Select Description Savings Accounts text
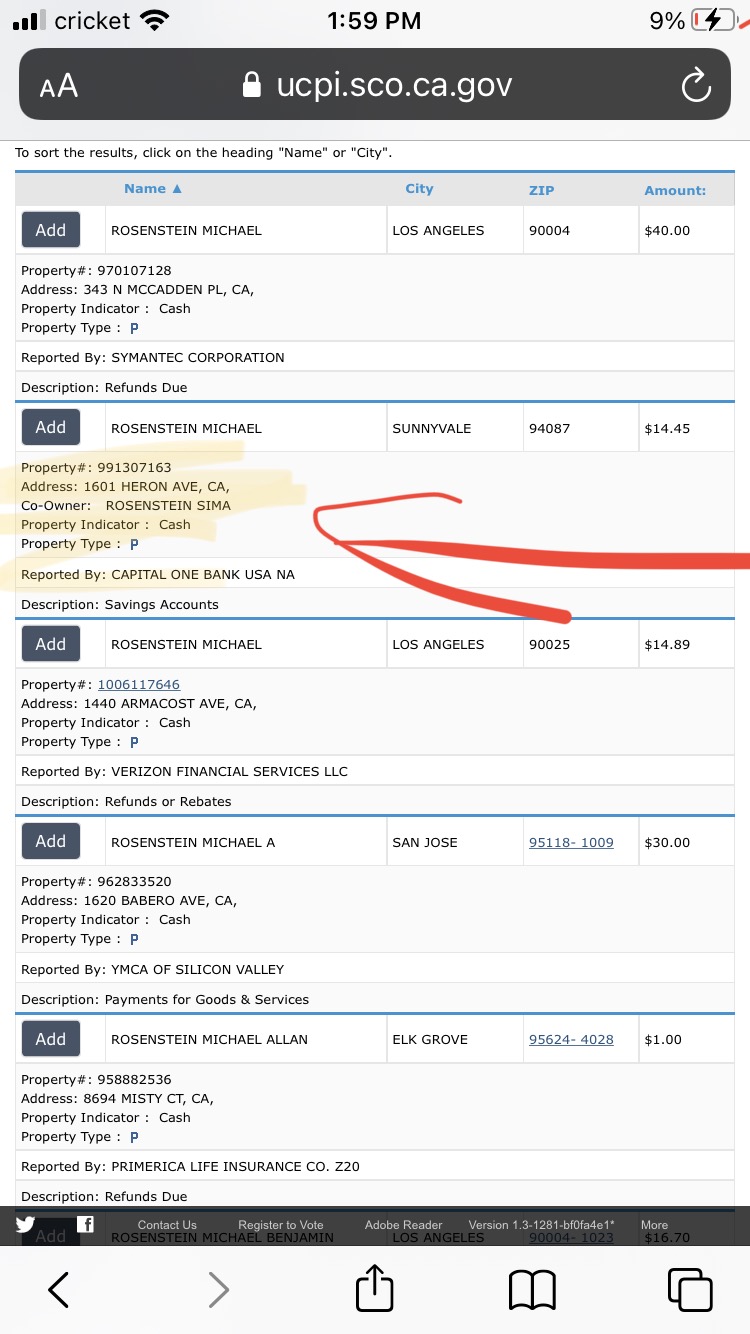Screen dimensions: 750x1334 click(x=120, y=605)
